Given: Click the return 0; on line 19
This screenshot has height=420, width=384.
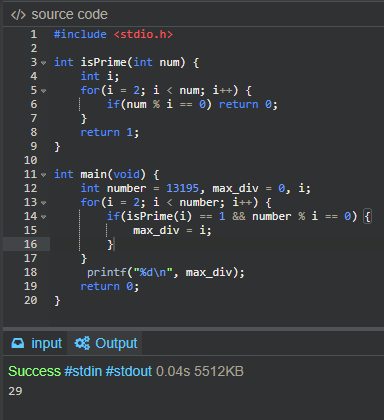Looking at the screenshot, I should [110, 287].
